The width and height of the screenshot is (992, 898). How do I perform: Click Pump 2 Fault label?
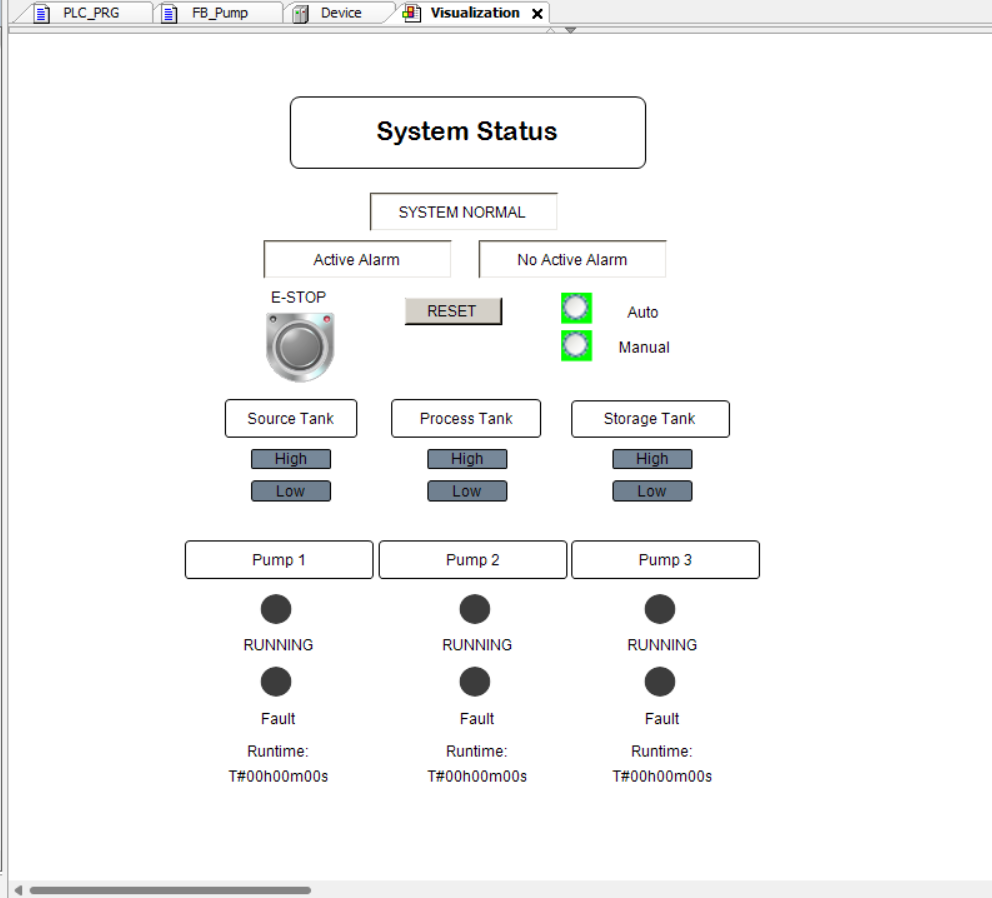coord(477,718)
